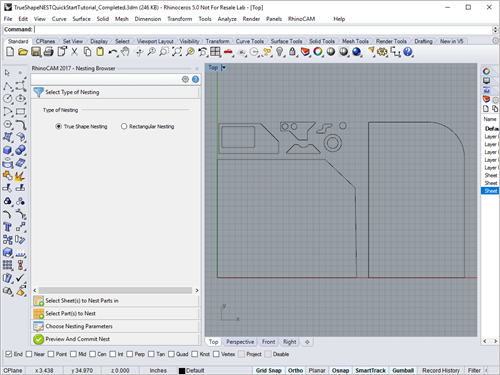Toggle Grid Snap in status bar
This screenshot has height=375, width=500.
coord(269,370)
